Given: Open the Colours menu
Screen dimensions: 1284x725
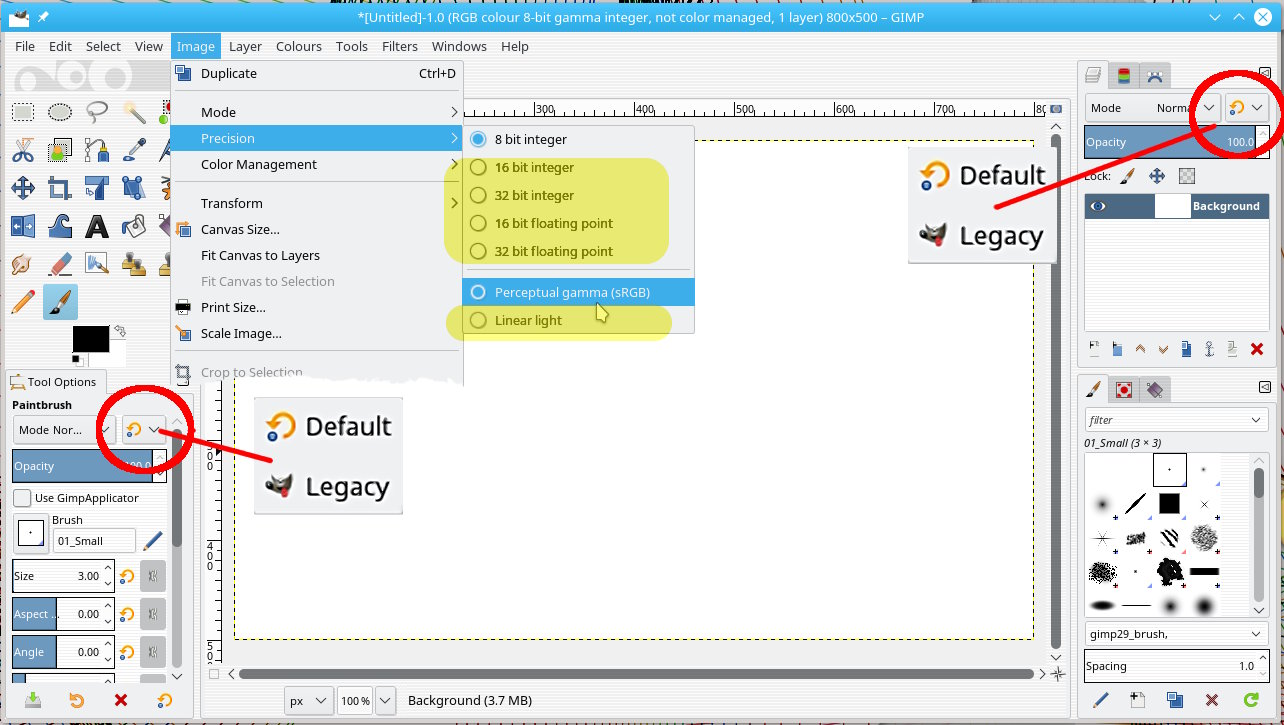Looking at the screenshot, I should coord(299,46).
